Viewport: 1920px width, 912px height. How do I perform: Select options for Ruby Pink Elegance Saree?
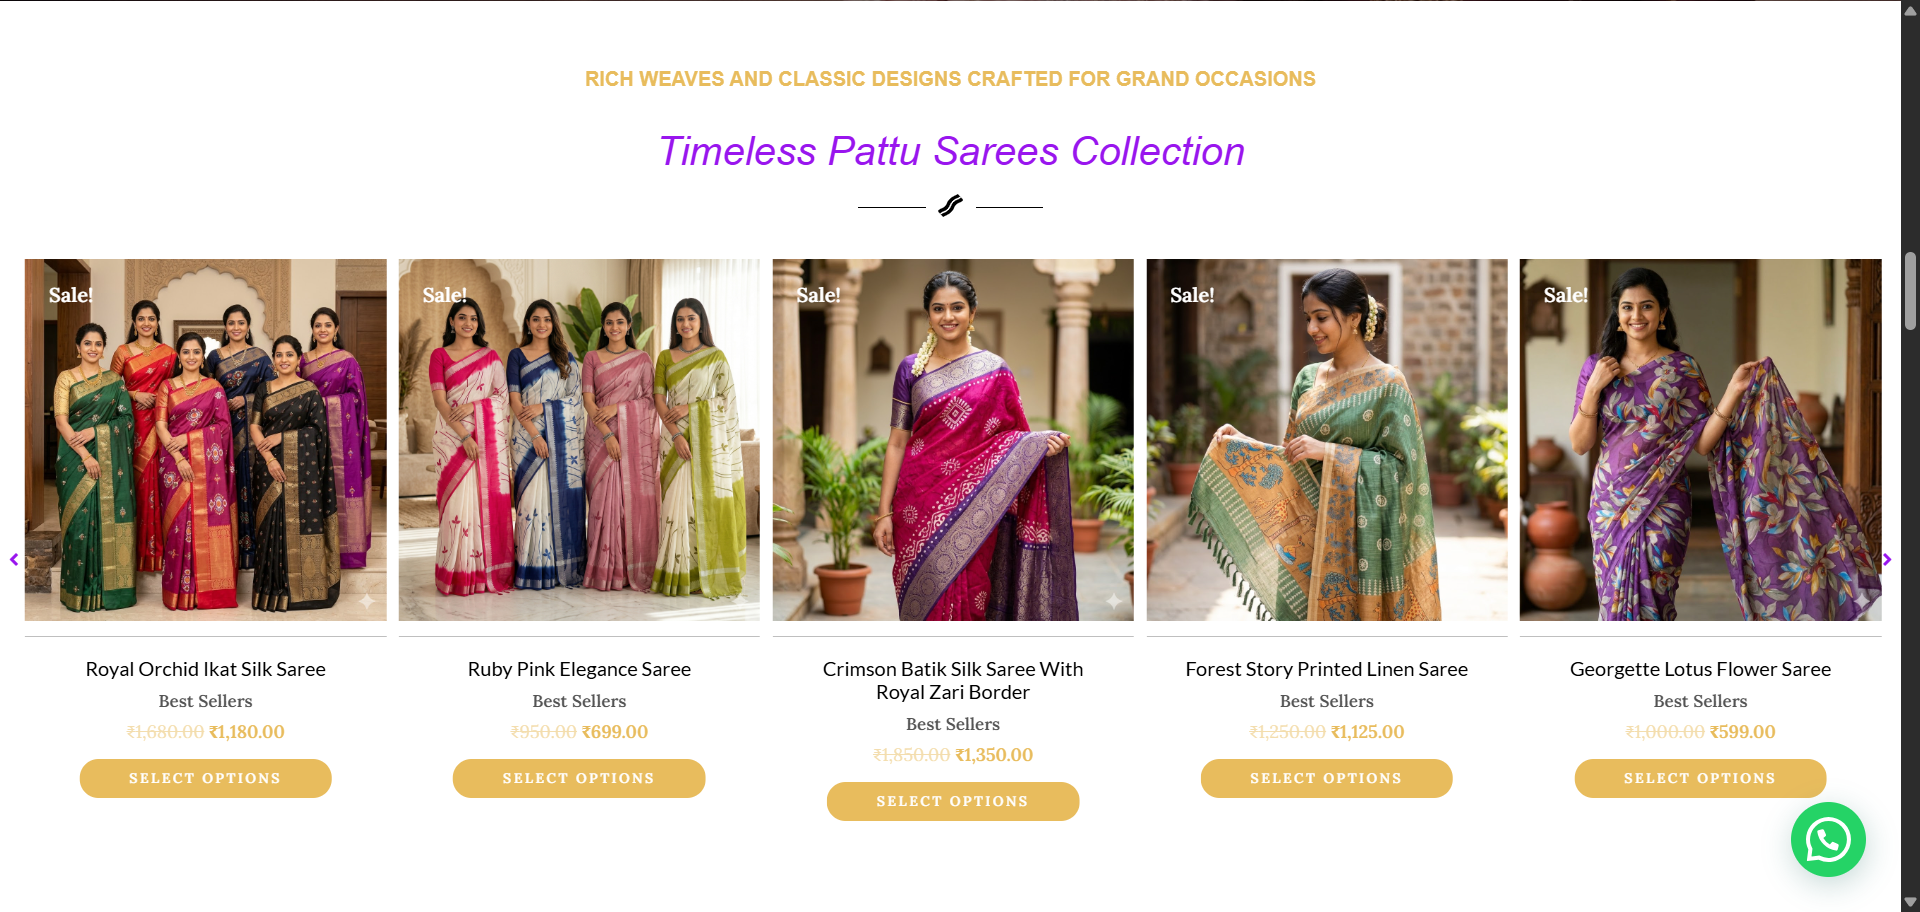[579, 778]
